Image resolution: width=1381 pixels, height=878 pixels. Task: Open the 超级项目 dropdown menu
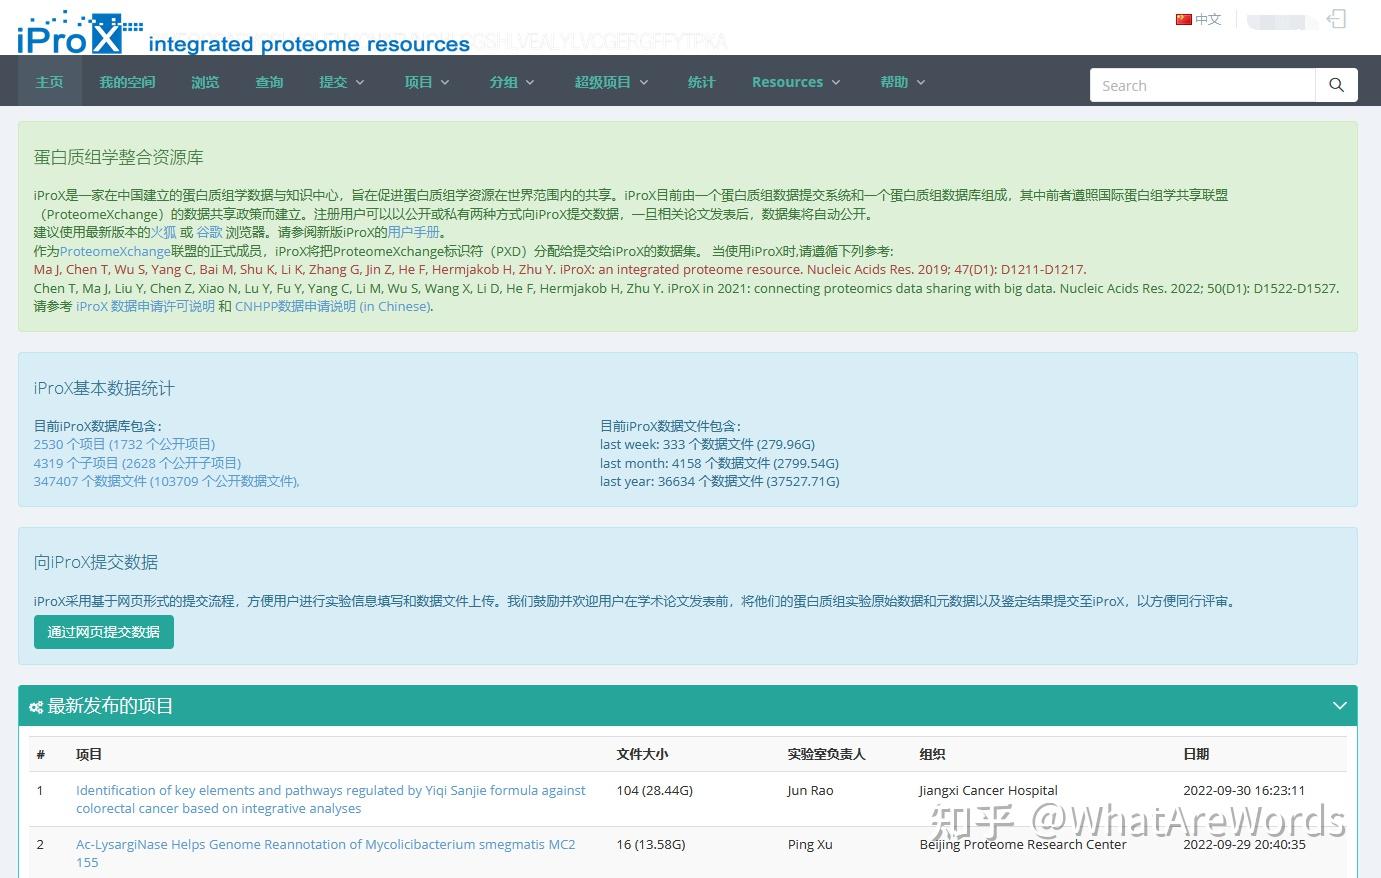point(611,82)
